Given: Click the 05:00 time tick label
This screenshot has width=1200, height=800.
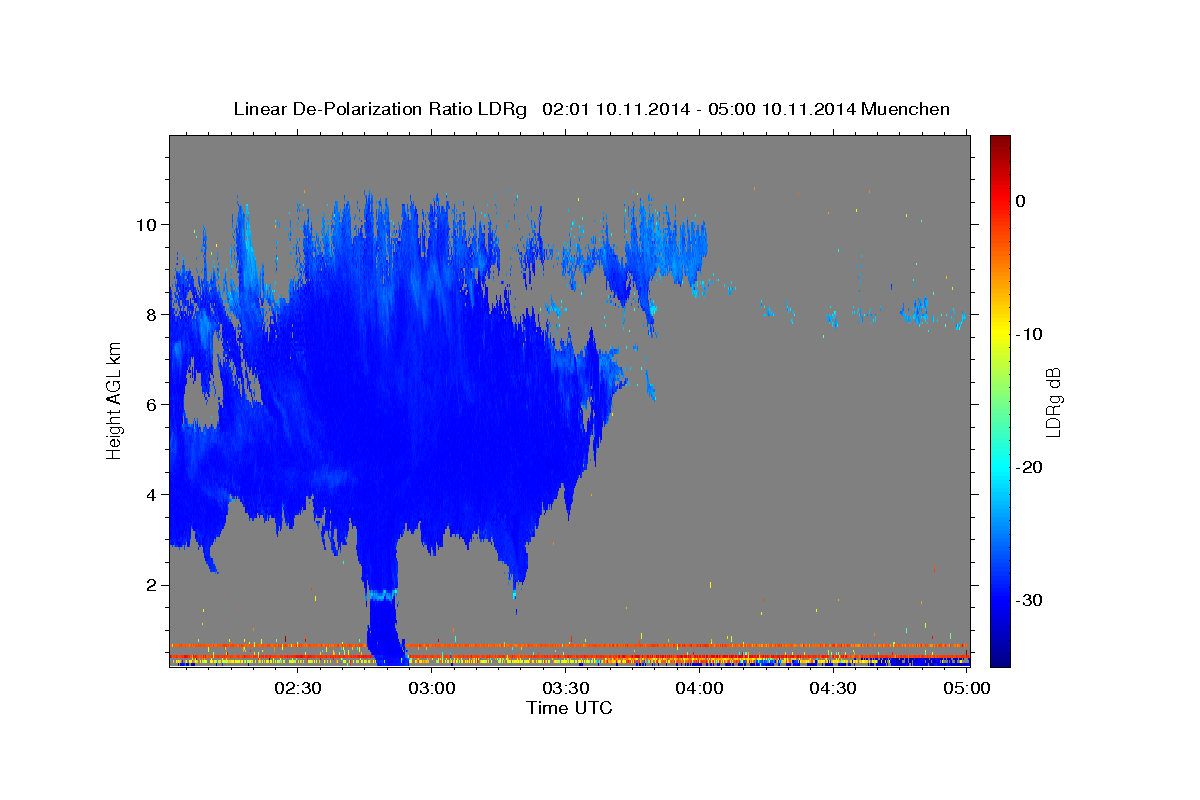Looking at the screenshot, I should pyautogui.click(x=967, y=688).
